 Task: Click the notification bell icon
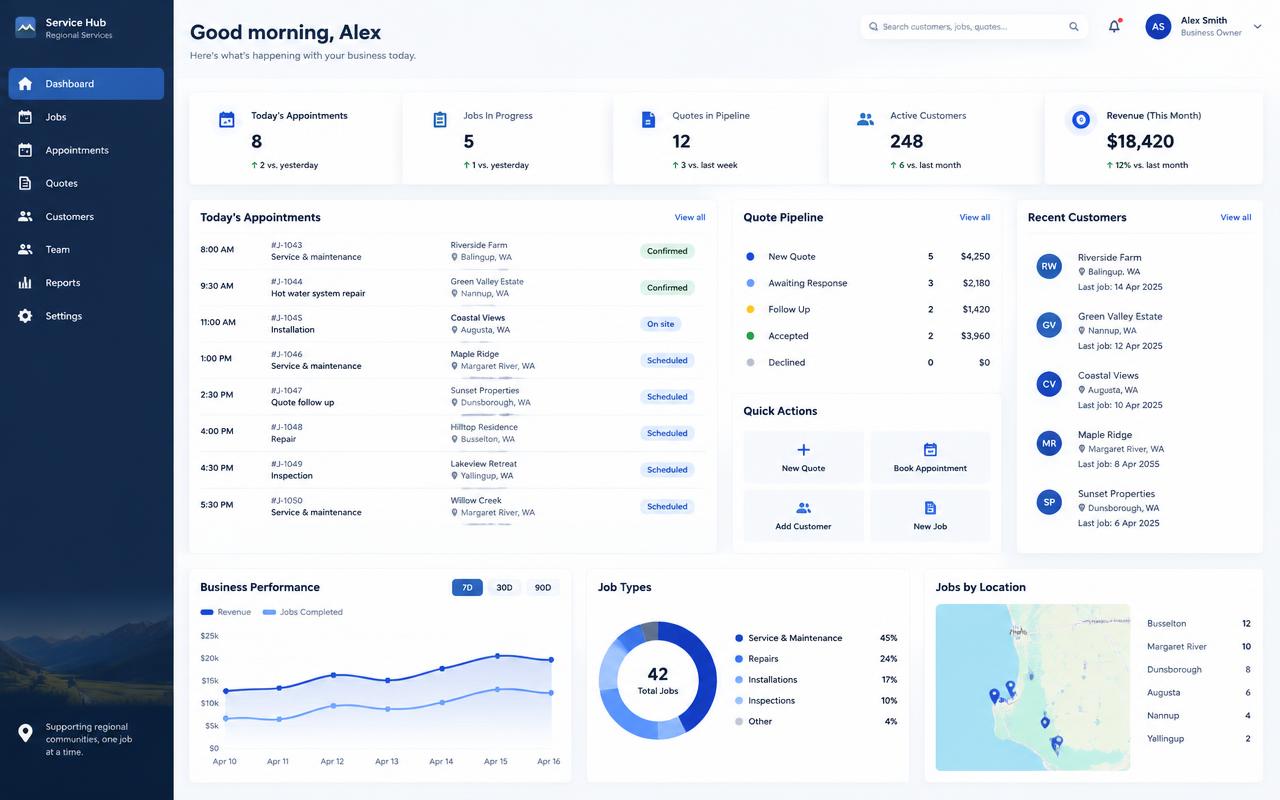[1114, 27]
